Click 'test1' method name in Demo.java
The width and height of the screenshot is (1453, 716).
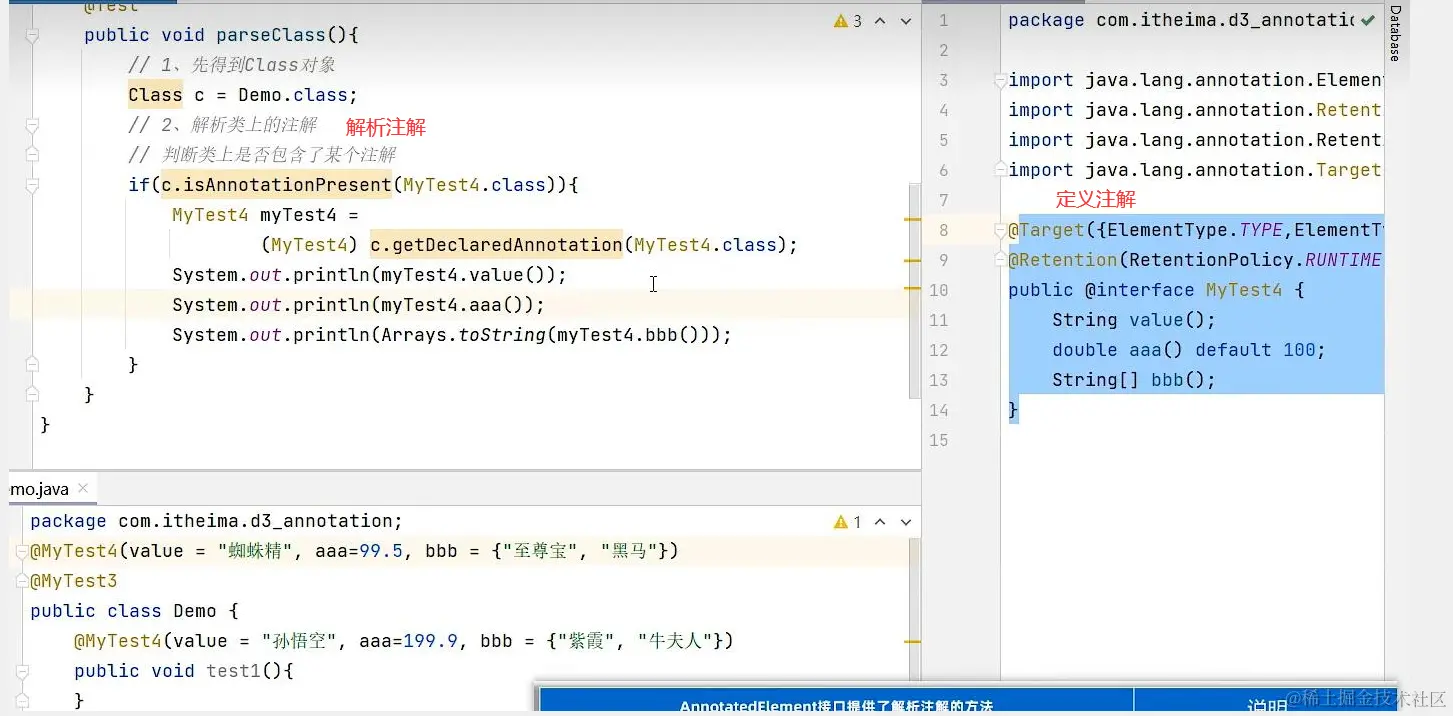pos(234,671)
